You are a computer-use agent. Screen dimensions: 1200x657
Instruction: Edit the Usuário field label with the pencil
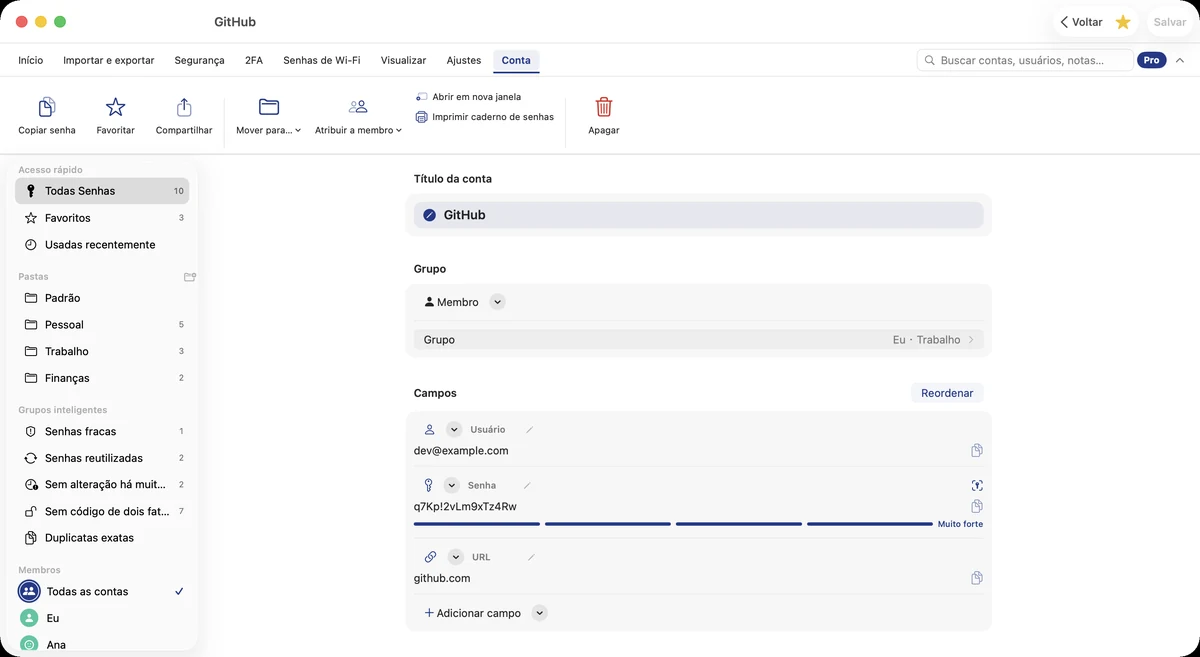pos(529,430)
